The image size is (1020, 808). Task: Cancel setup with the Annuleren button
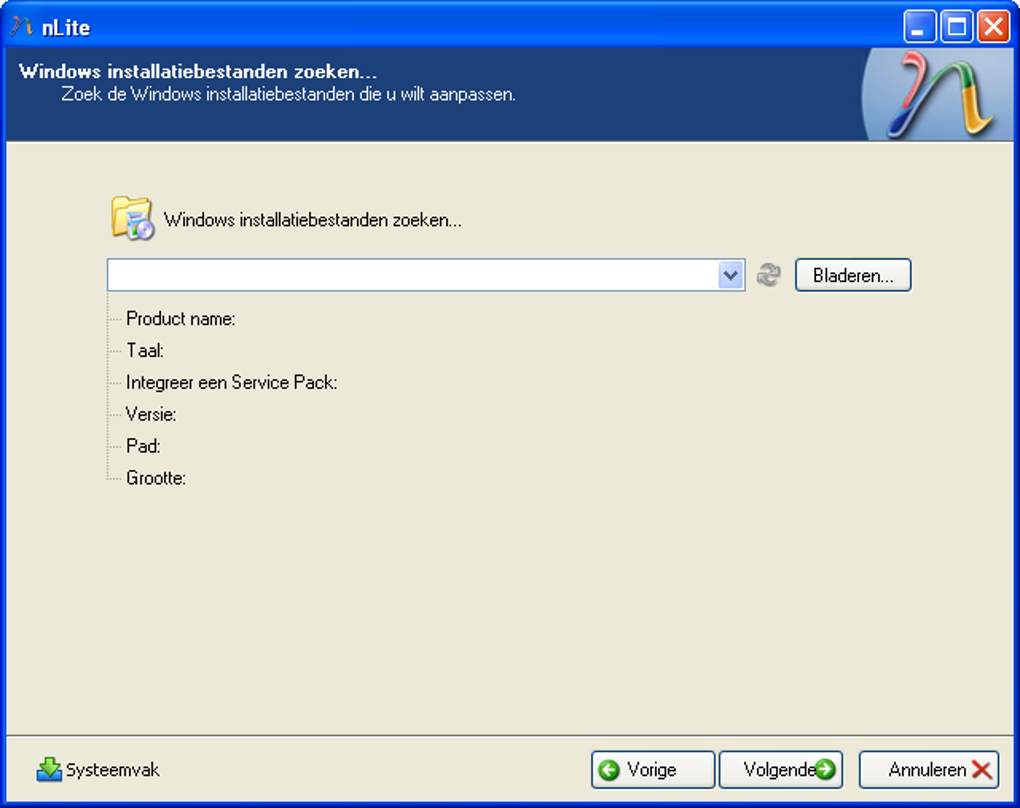(x=929, y=770)
